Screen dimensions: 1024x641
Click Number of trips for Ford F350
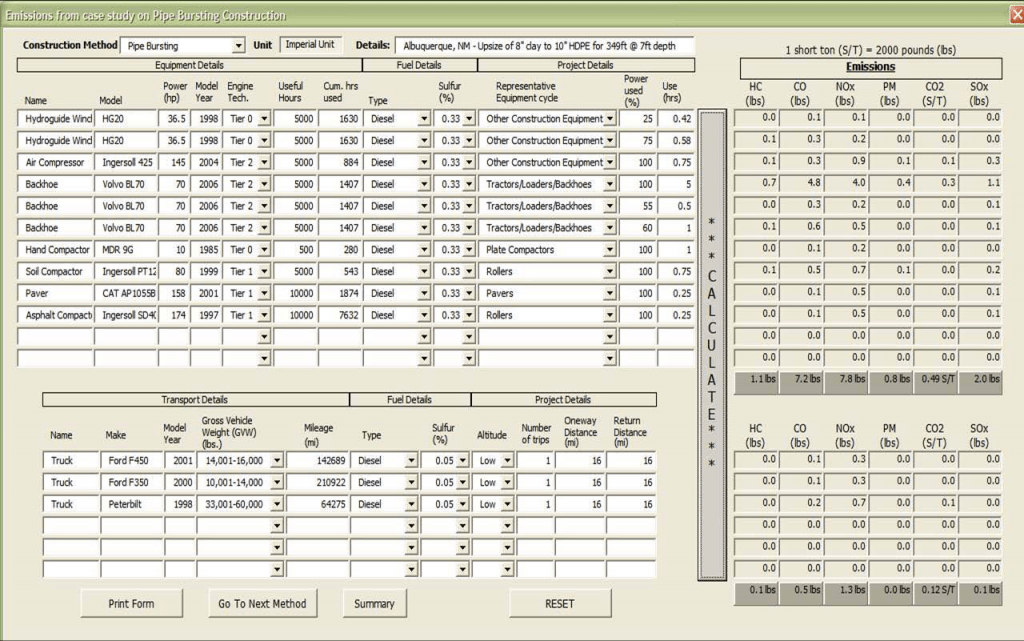pyautogui.click(x=536, y=482)
